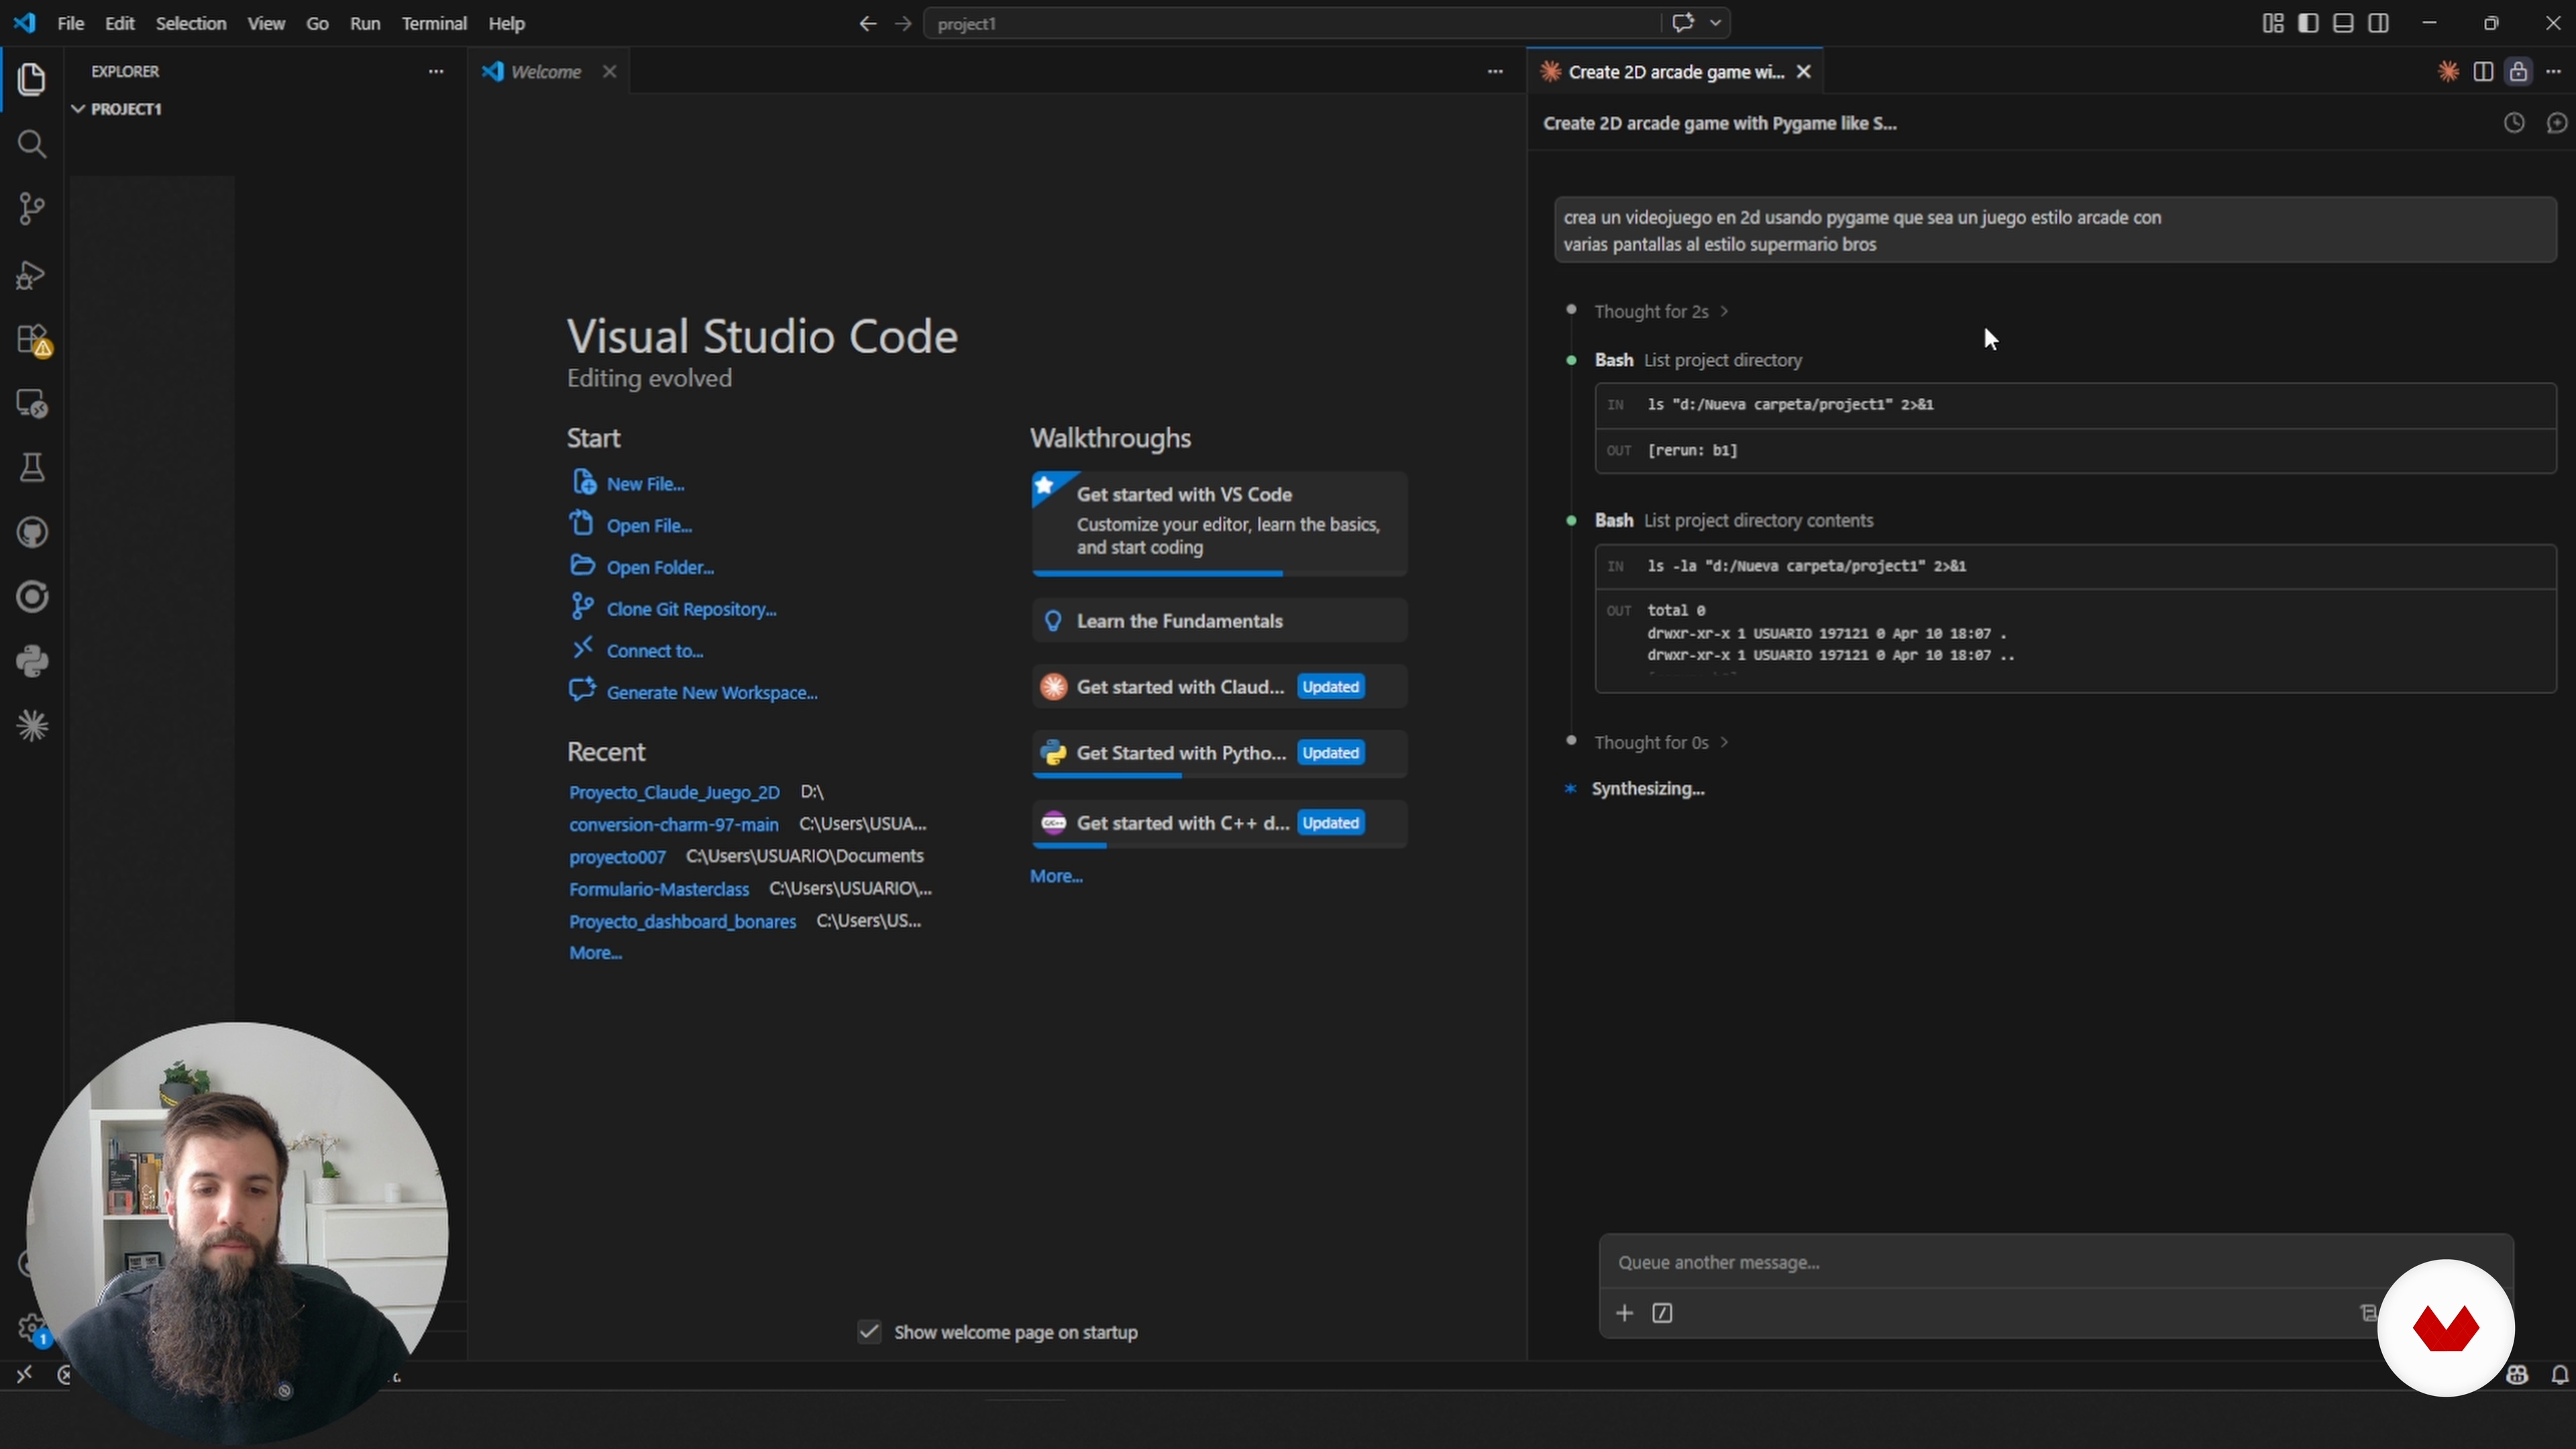
Task: Click the remote window status bar icon
Action: (24, 1375)
